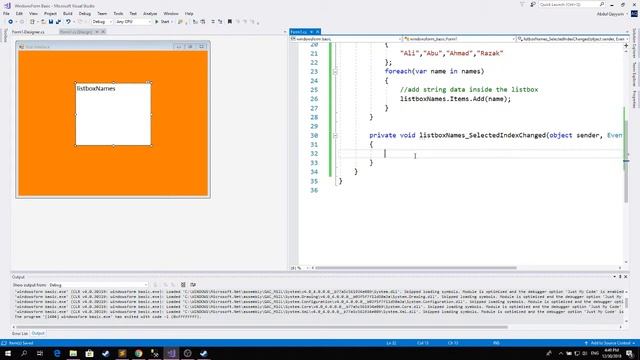This screenshot has width=640, height=360.
Task: Click the Undo icon in toolbar
Action: tap(68, 22)
